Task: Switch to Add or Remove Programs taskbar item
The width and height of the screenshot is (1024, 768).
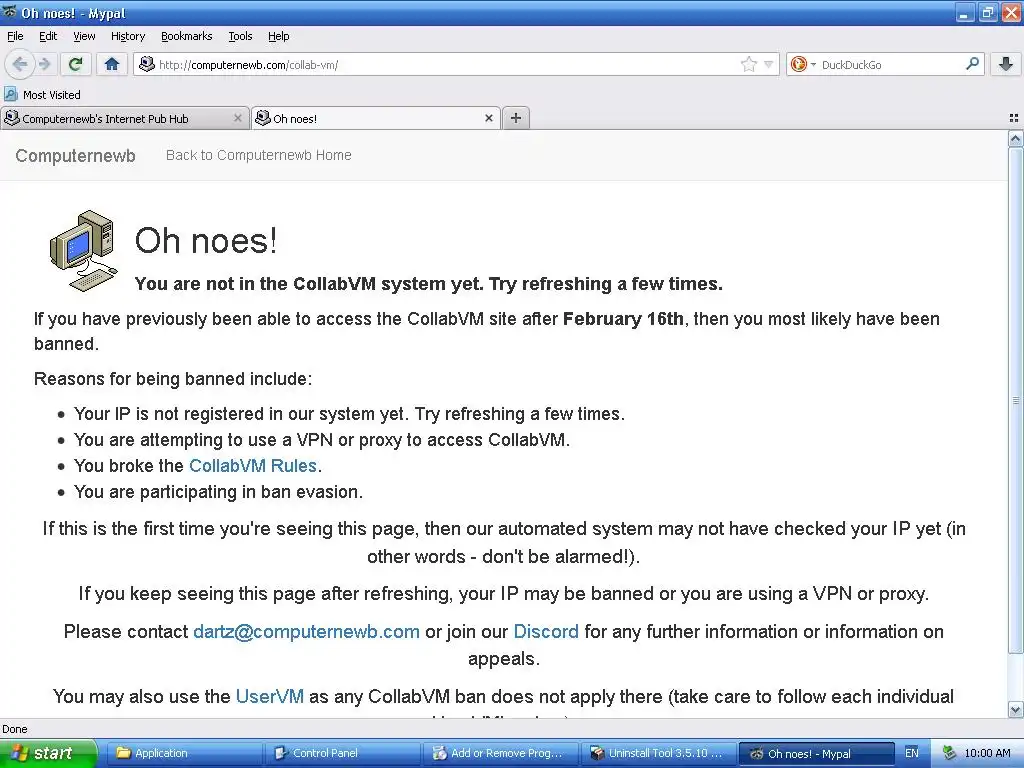Action: click(x=500, y=753)
